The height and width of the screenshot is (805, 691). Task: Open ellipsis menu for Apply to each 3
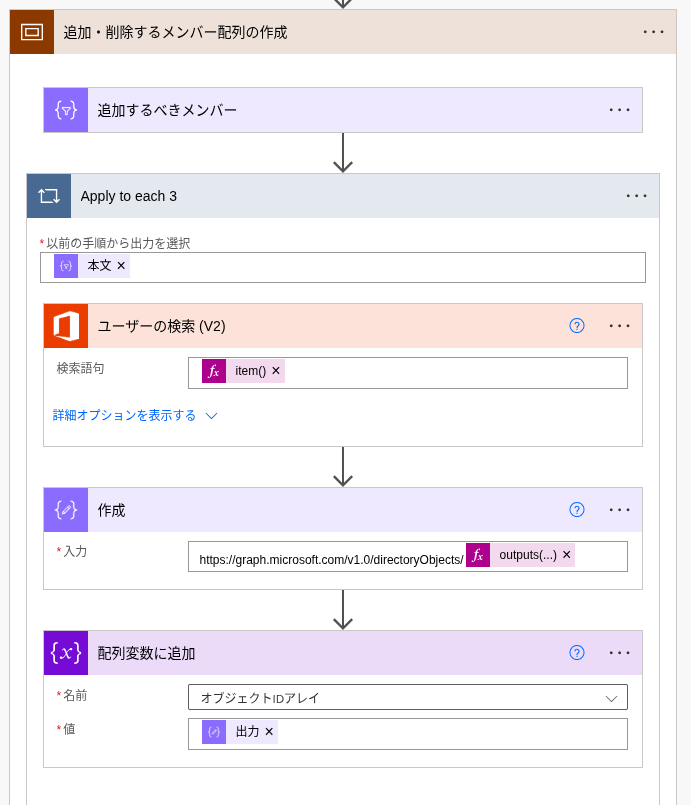click(637, 196)
